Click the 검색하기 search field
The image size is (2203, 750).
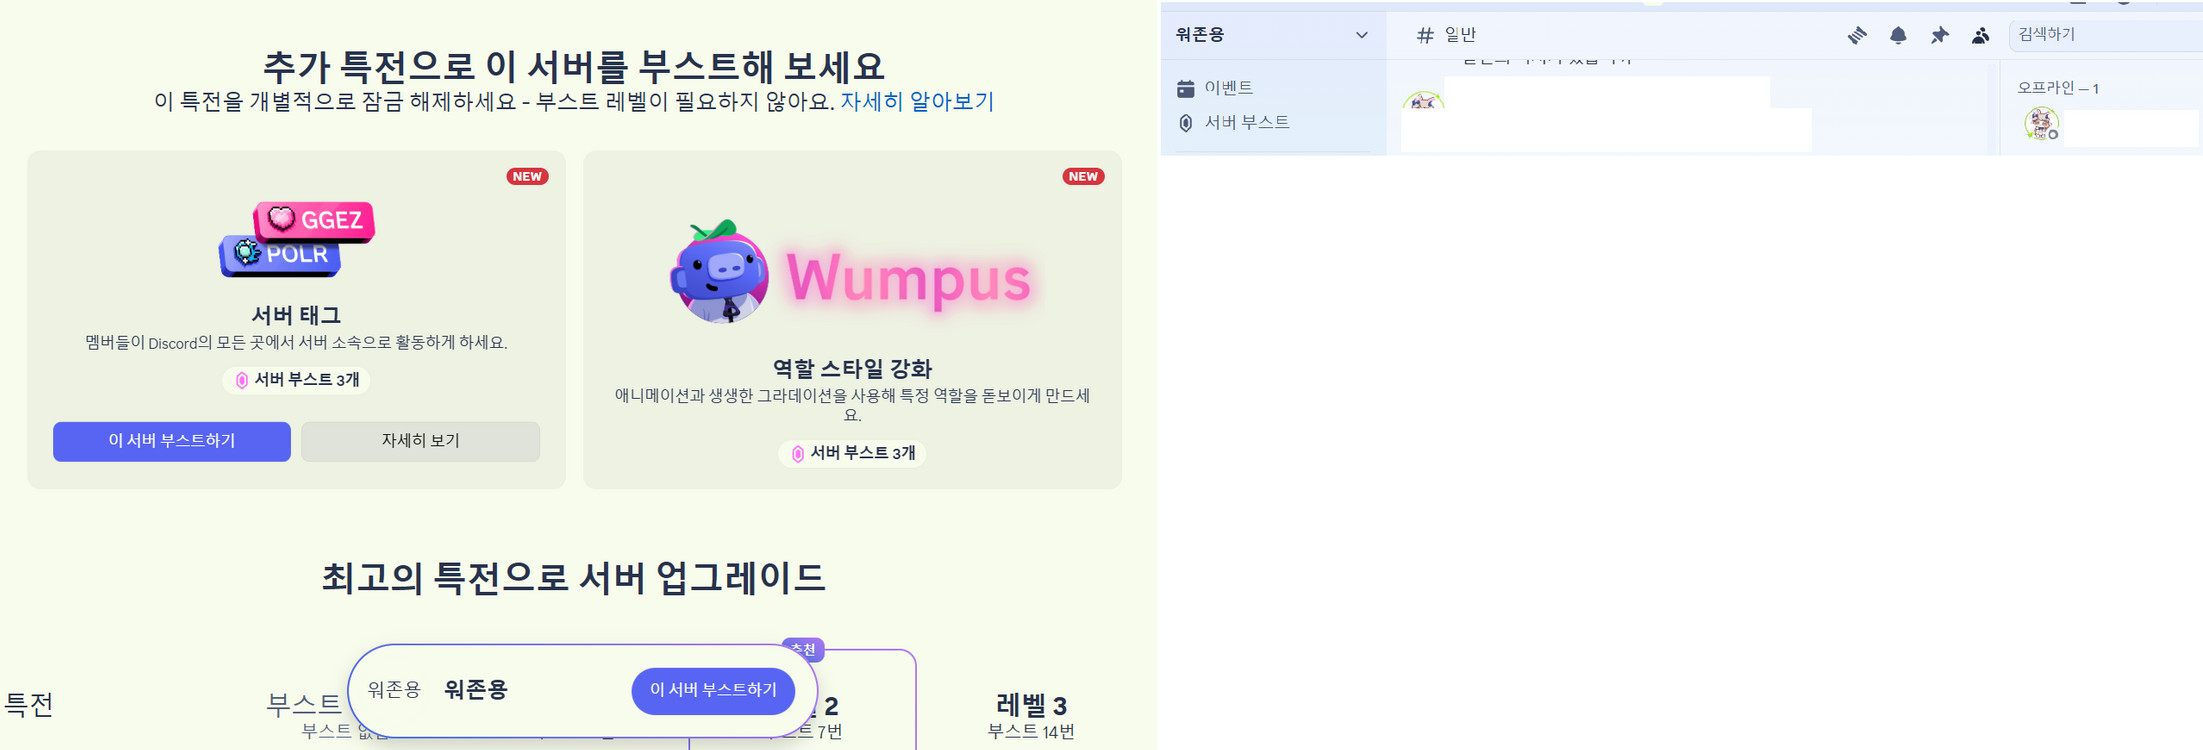coord(2105,35)
